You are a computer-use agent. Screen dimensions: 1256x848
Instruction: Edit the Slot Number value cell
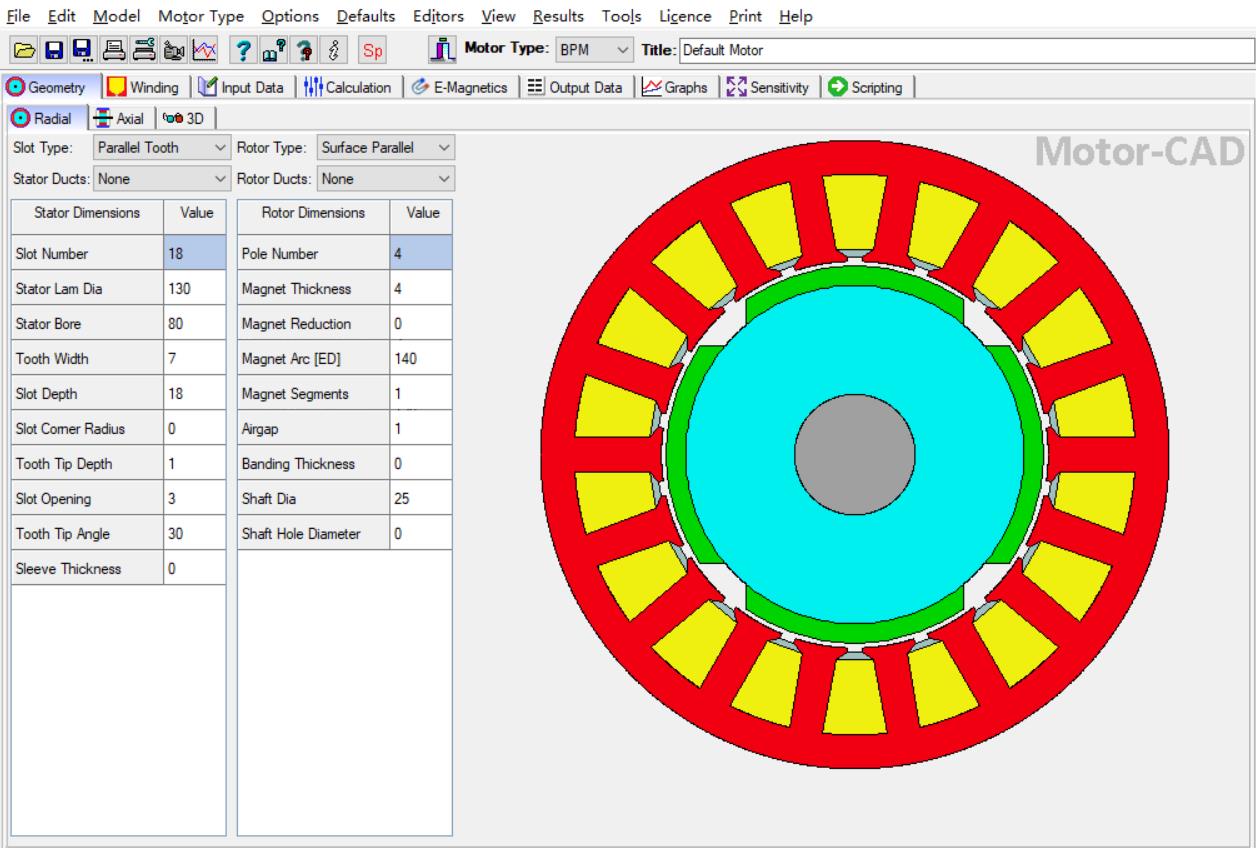point(194,253)
